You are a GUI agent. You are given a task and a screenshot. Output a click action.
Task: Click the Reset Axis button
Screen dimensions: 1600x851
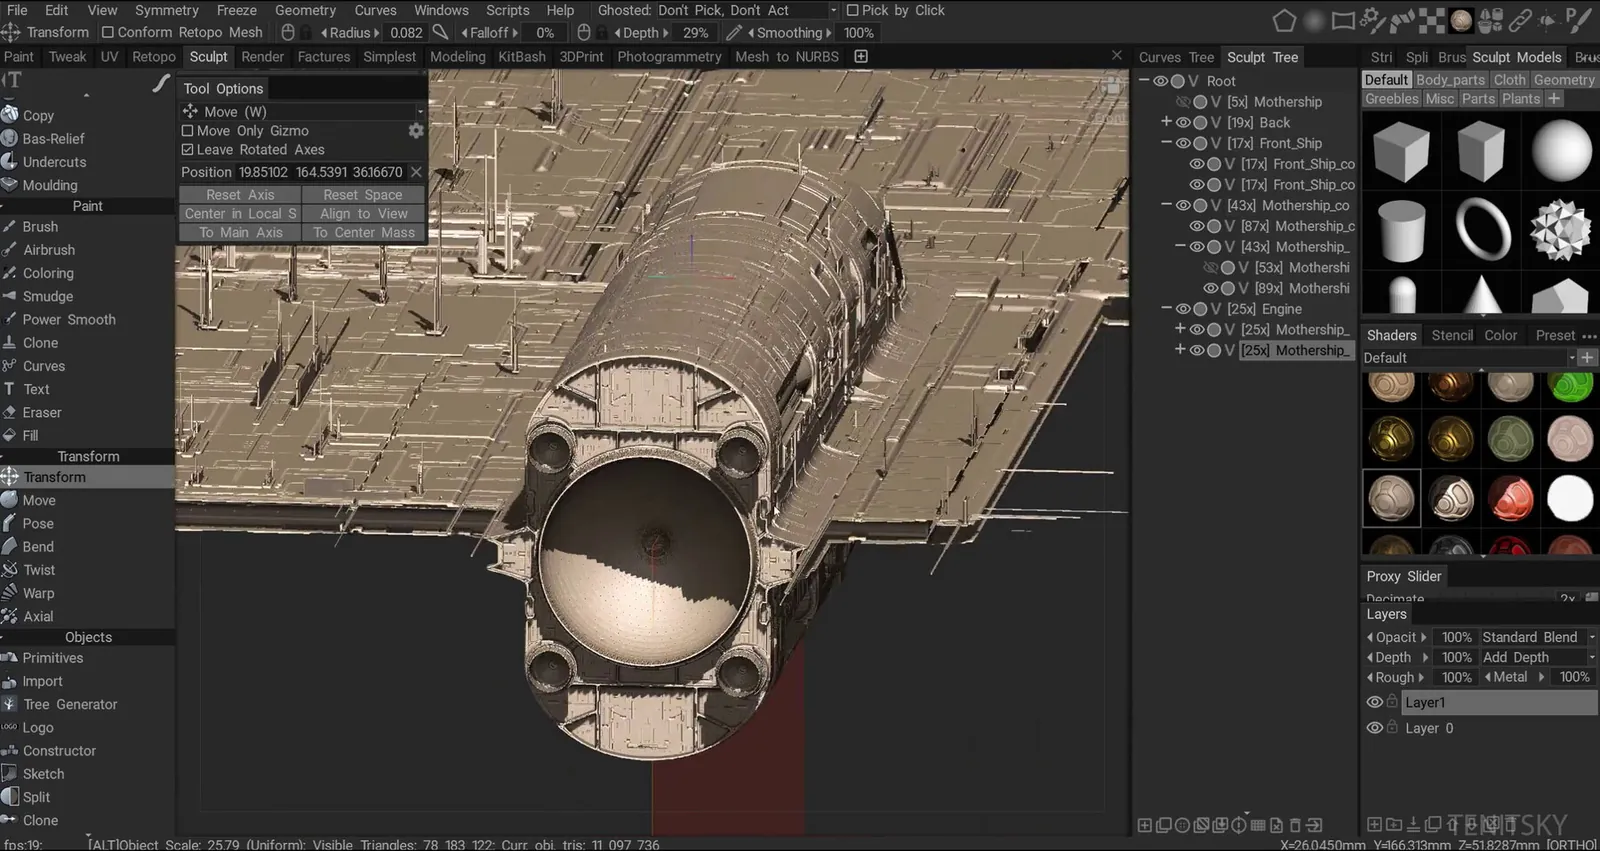(240, 195)
